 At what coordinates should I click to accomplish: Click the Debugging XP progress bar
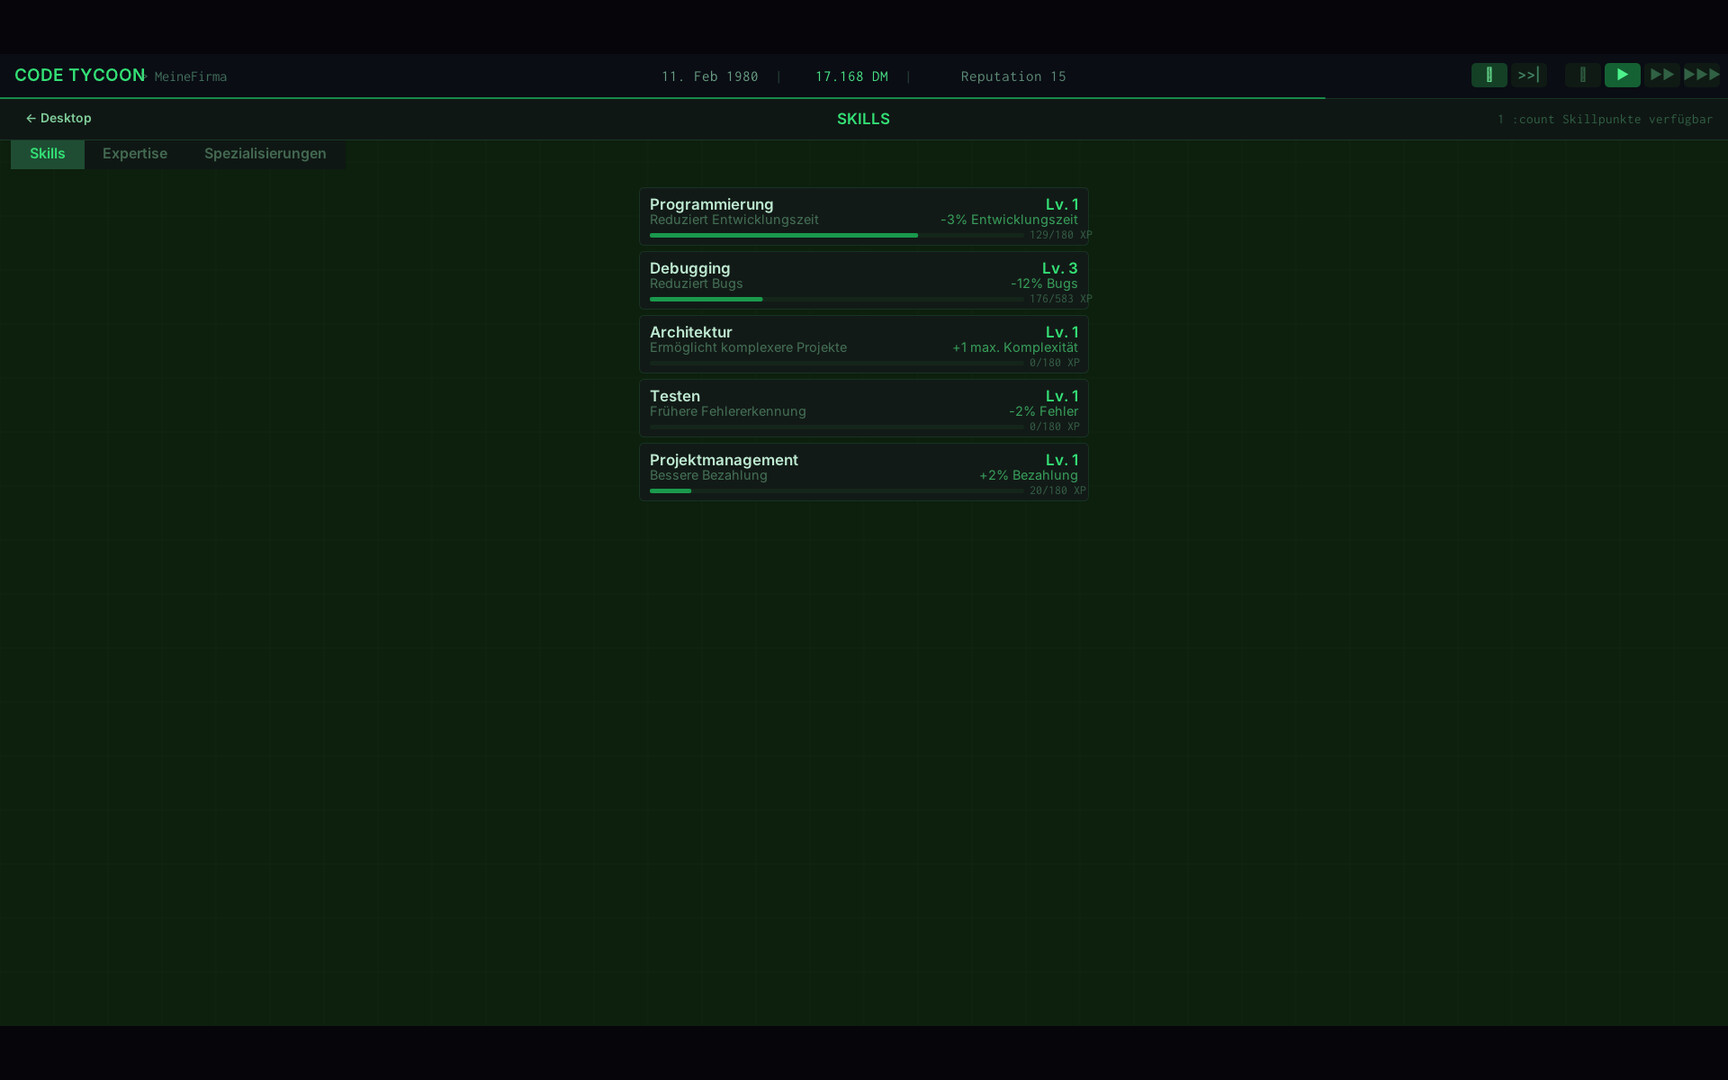pyautogui.click(x=834, y=299)
